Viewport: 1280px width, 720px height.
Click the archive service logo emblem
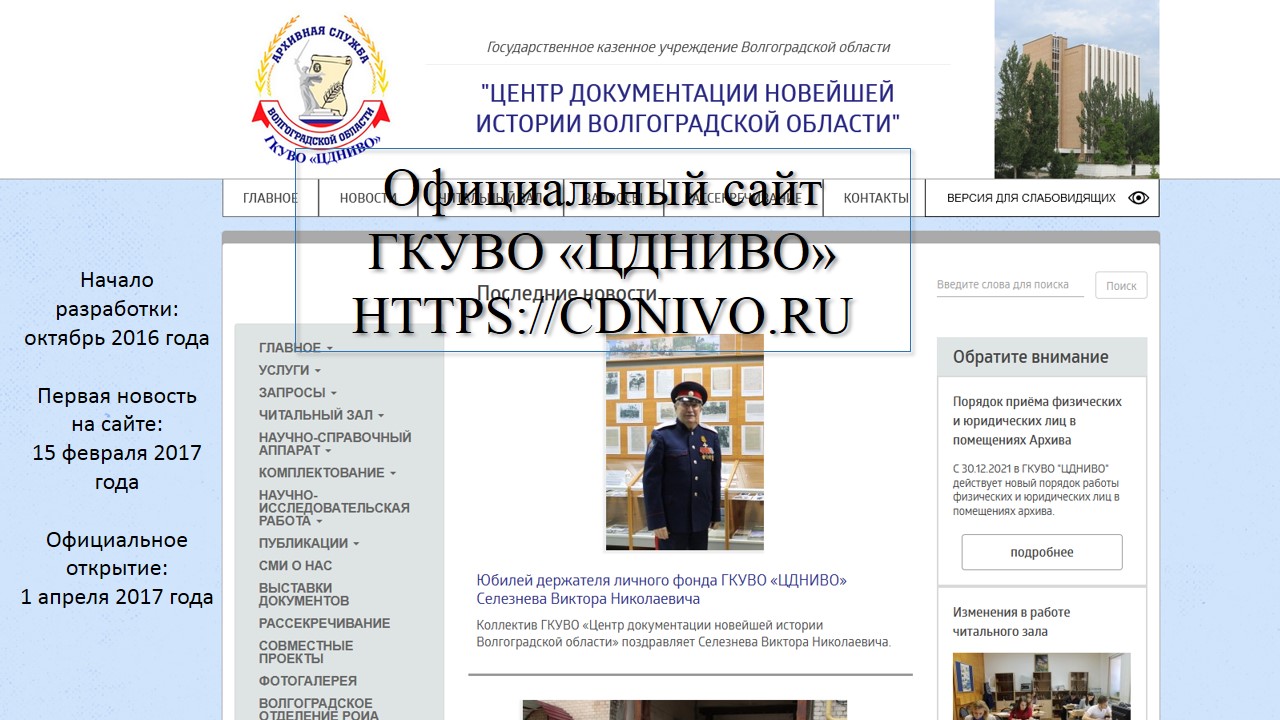(320, 88)
